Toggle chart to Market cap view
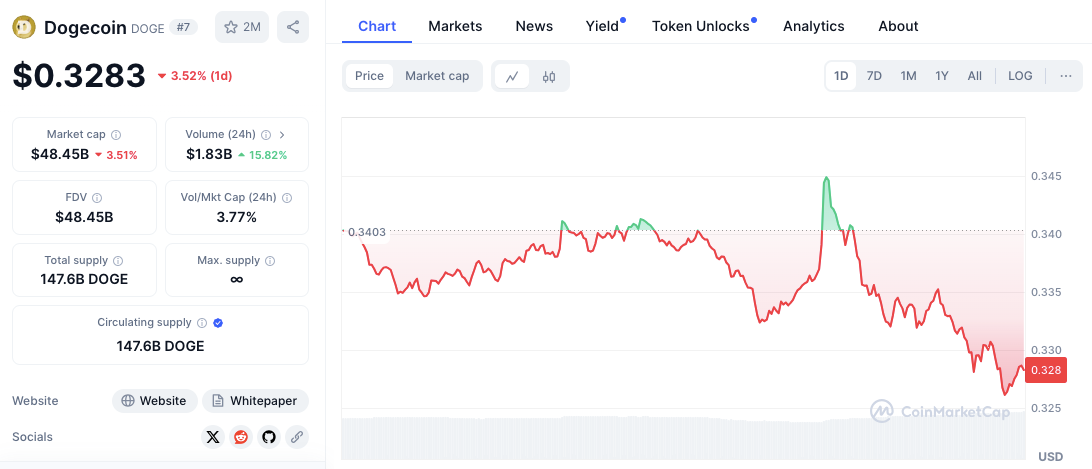Viewport: 1092px width, 469px height. pyautogui.click(x=437, y=76)
